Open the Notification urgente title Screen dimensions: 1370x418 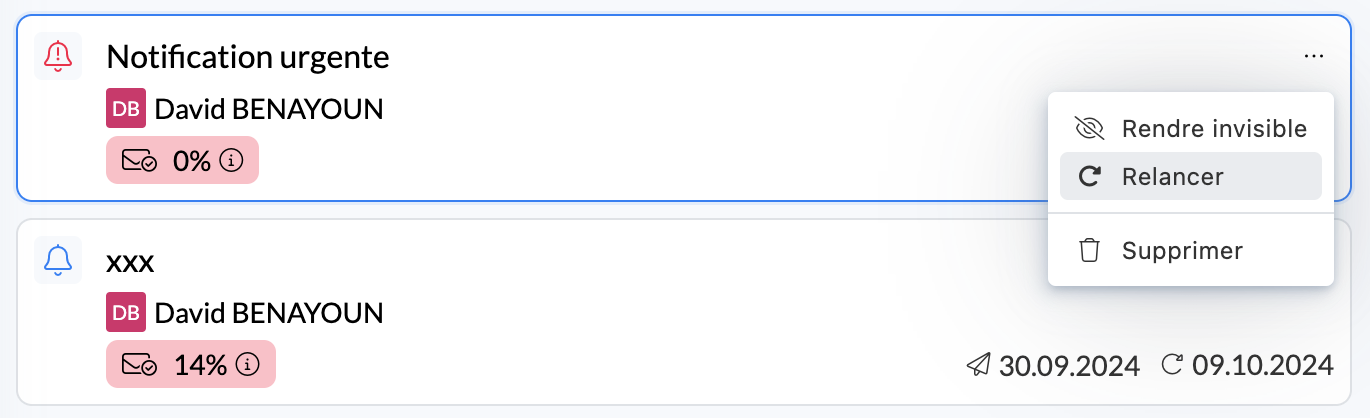point(248,57)
